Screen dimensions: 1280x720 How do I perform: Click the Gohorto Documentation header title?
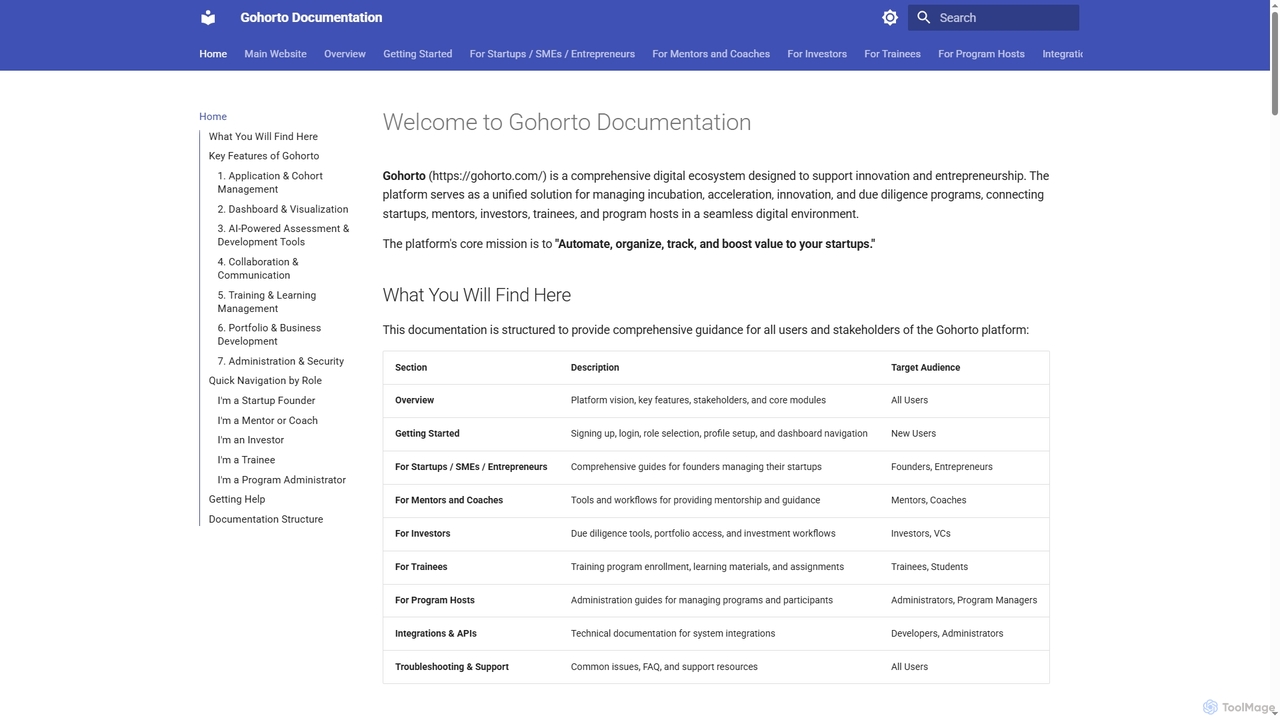(x=311, y=17)
